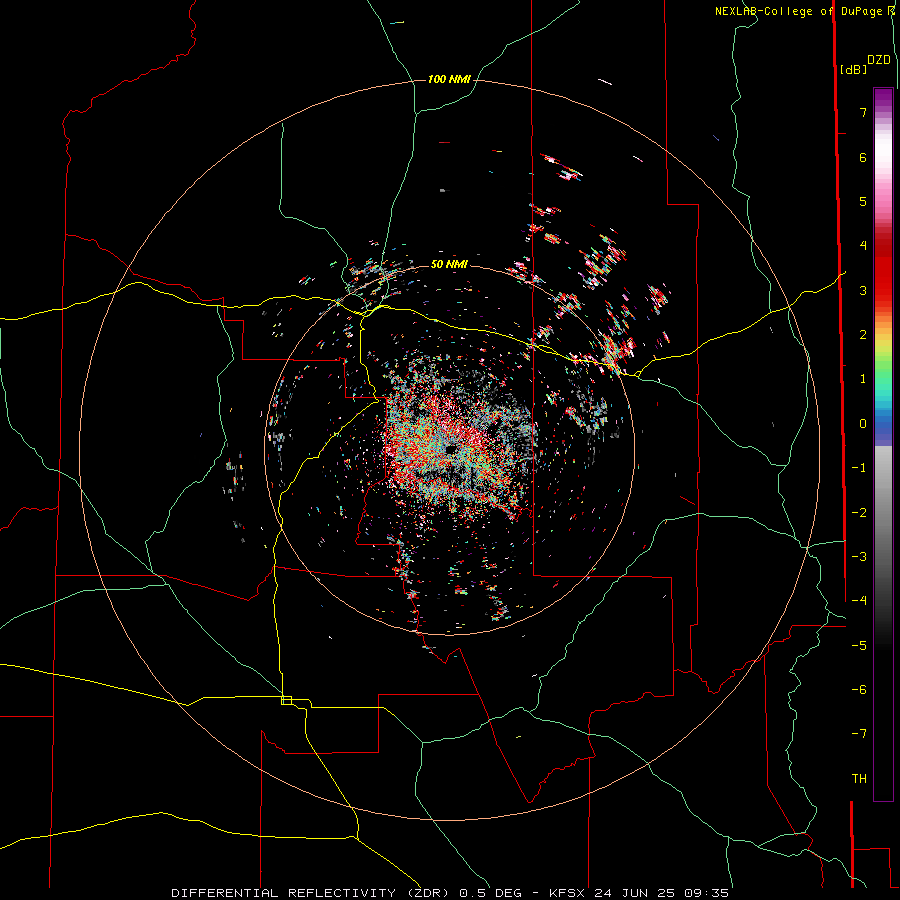This screenshot has width=900, height=900.
Task: Click the -6 value on the scale
Action: coord(859,690)
